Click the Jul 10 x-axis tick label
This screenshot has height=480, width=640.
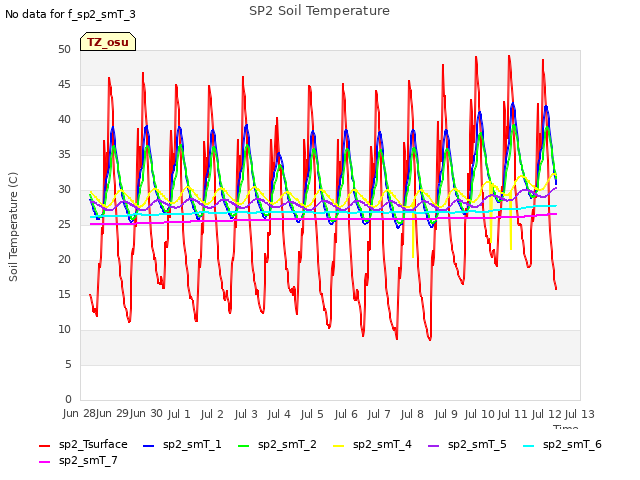[480, 414]
